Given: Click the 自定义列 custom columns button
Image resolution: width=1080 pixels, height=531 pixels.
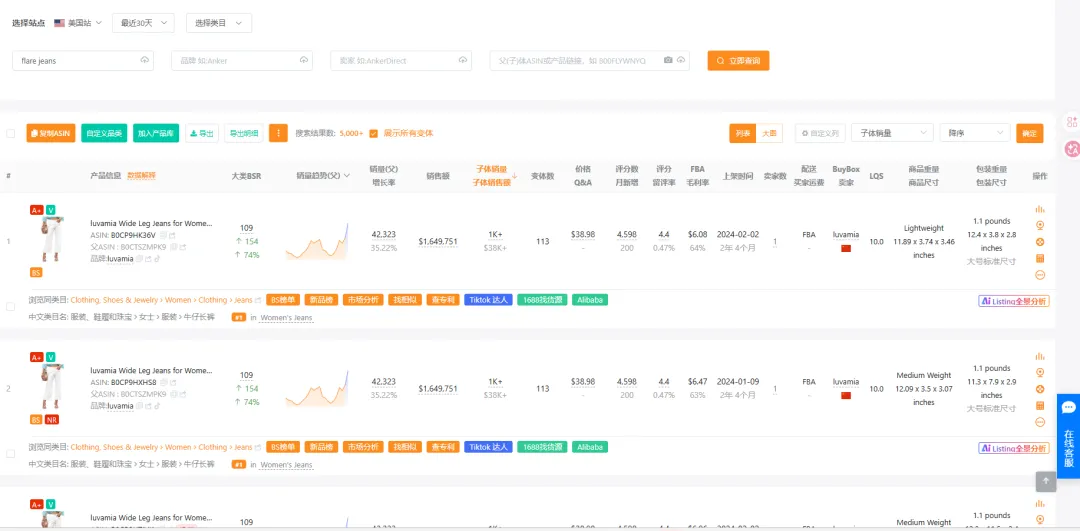Looking at the screenshot, I should point(820,134).
